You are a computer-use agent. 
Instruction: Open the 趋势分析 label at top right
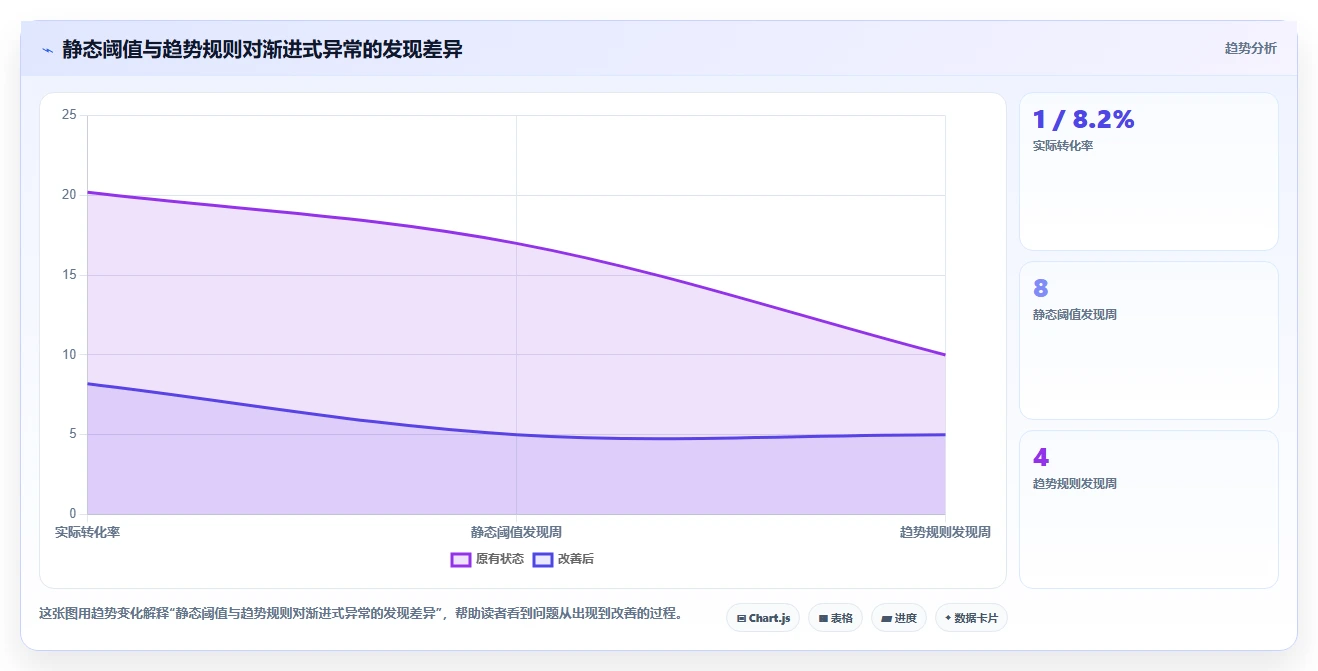tap(1250, 48)
